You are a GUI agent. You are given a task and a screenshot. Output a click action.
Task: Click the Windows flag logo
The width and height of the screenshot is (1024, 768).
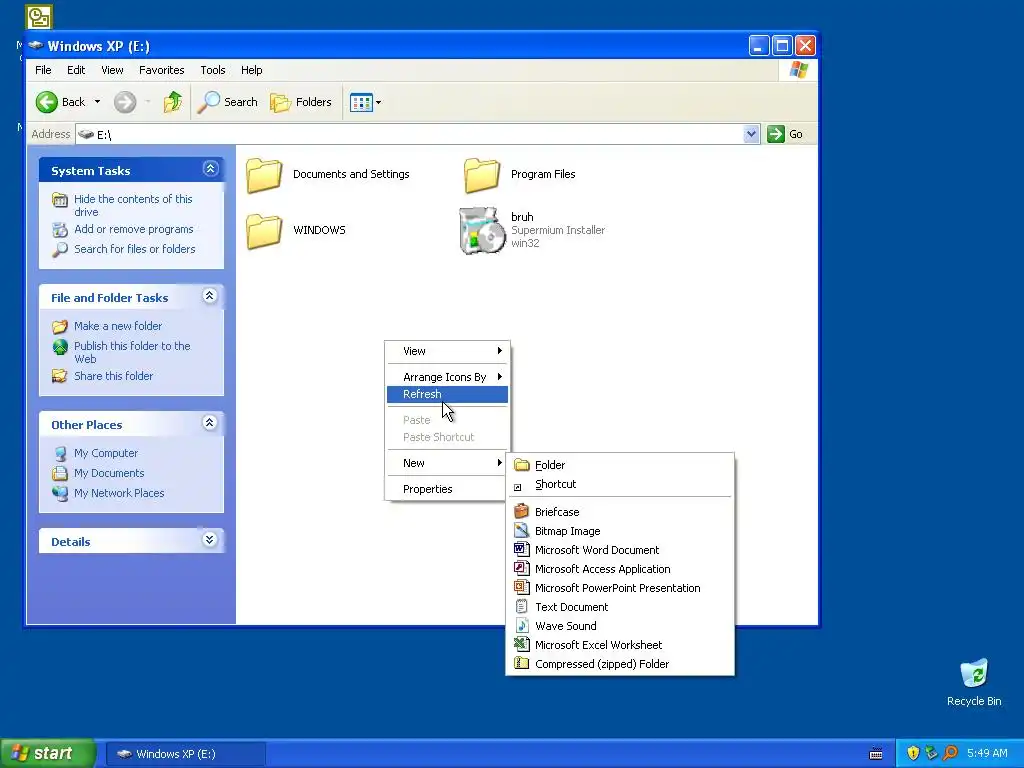point(798,70)
